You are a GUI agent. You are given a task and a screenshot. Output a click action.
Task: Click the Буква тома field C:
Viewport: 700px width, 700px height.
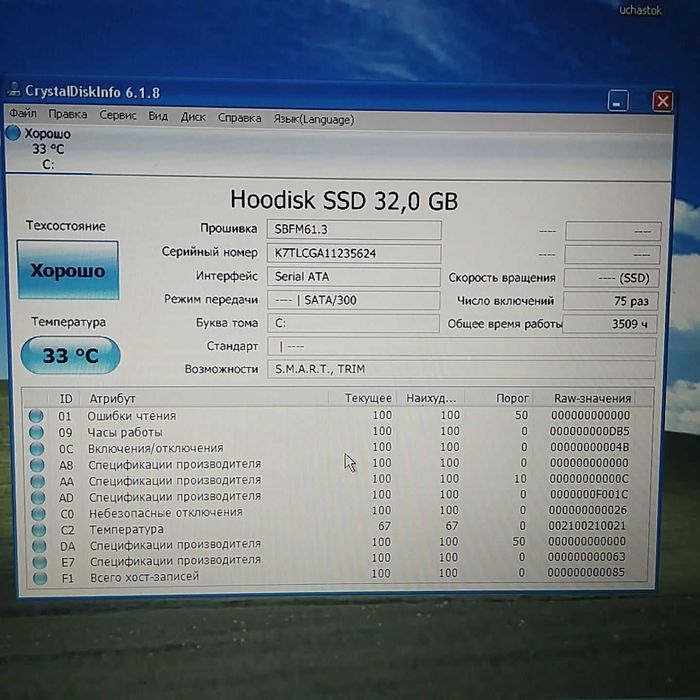point(354,323)
